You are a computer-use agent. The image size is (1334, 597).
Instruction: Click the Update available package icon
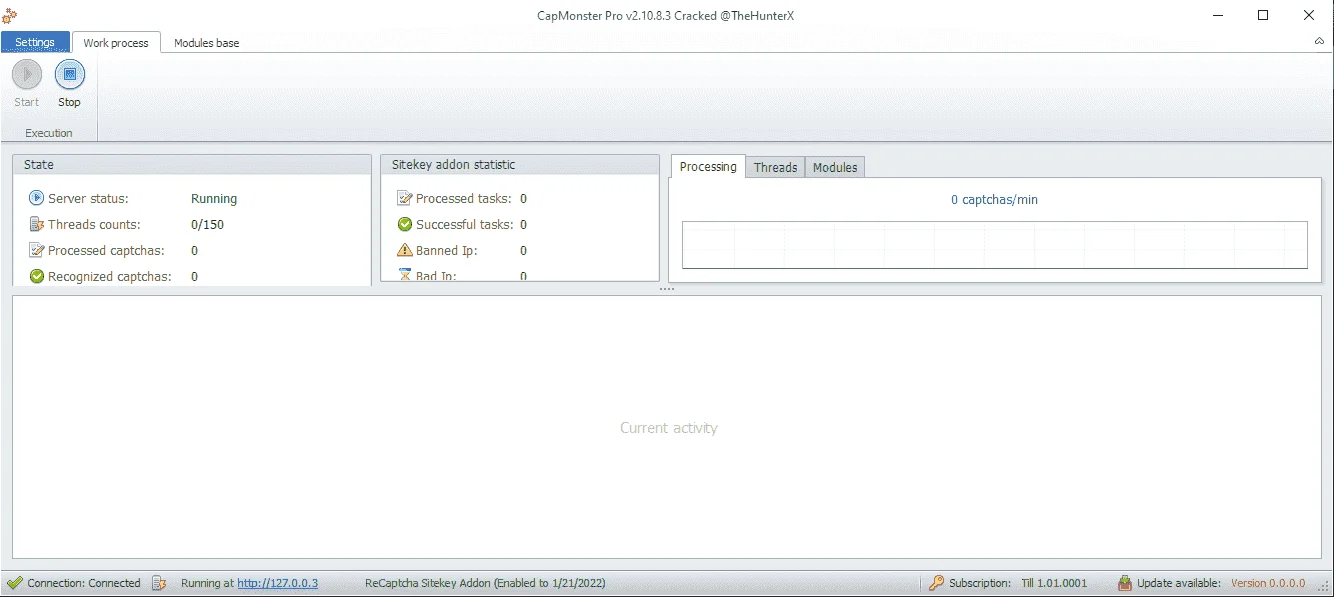(1125, 583)
